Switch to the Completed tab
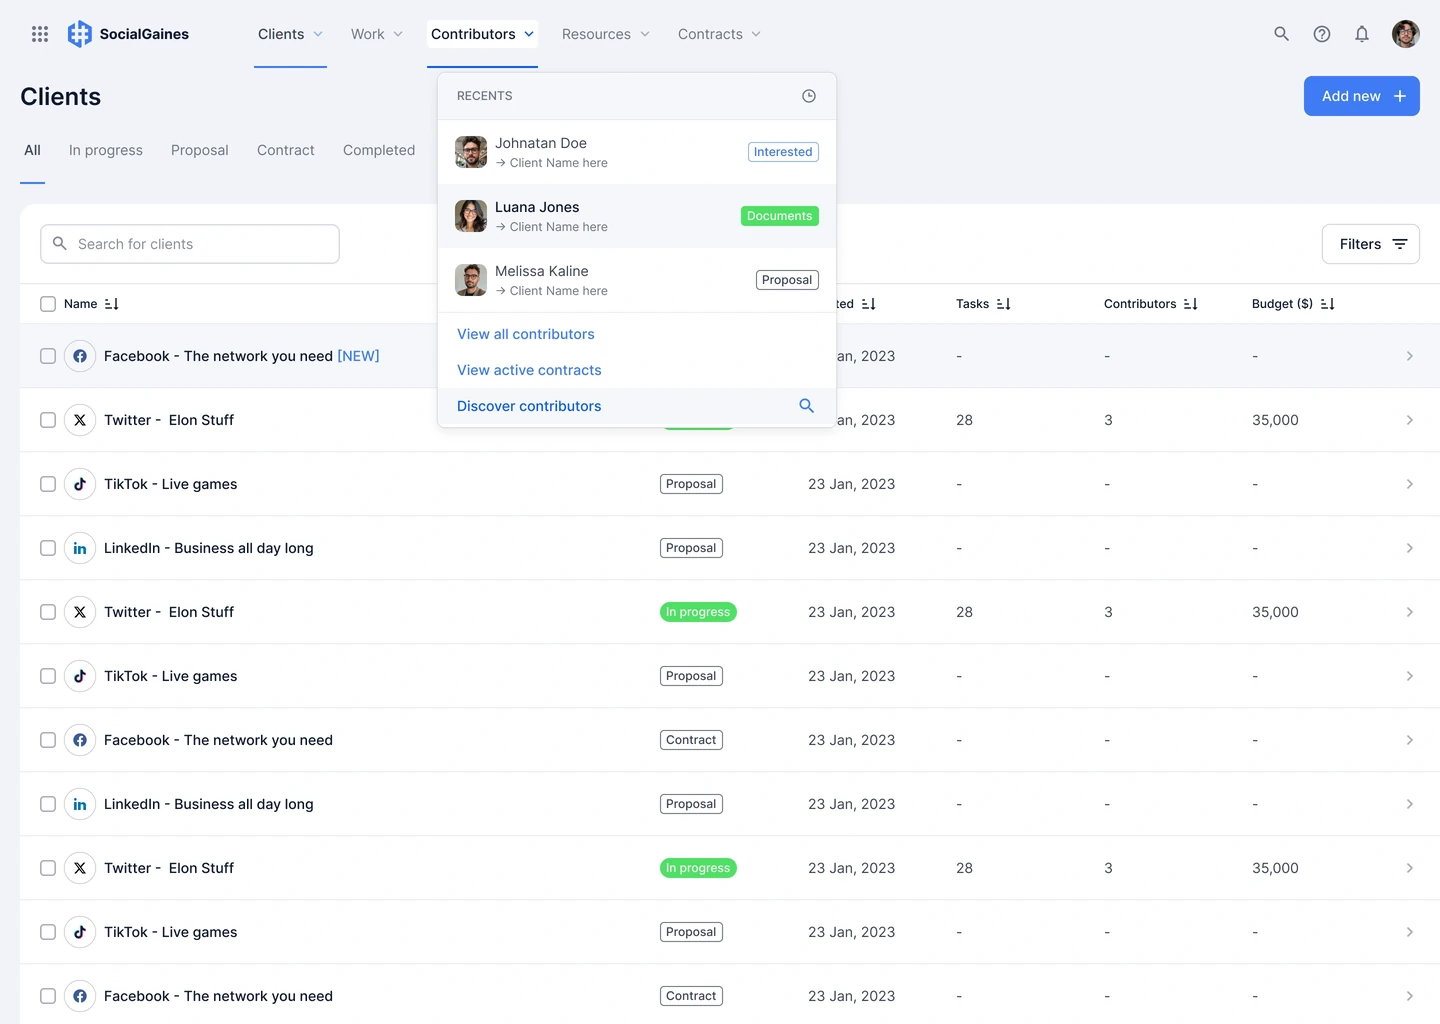The height and width of the screenshot is (1024, 1440). pos(379,150)
